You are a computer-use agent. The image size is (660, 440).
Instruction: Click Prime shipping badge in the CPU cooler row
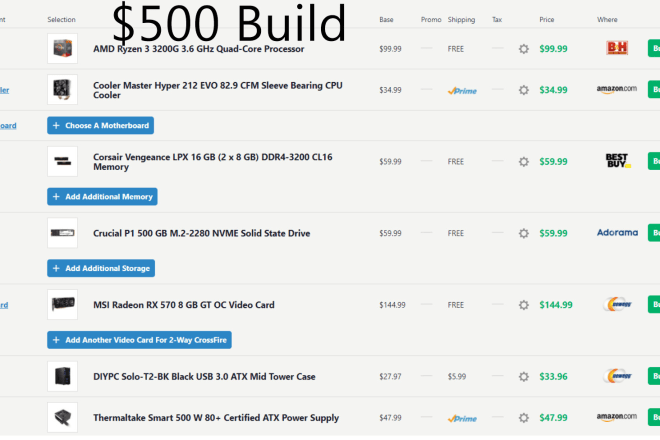pos(462,91)
